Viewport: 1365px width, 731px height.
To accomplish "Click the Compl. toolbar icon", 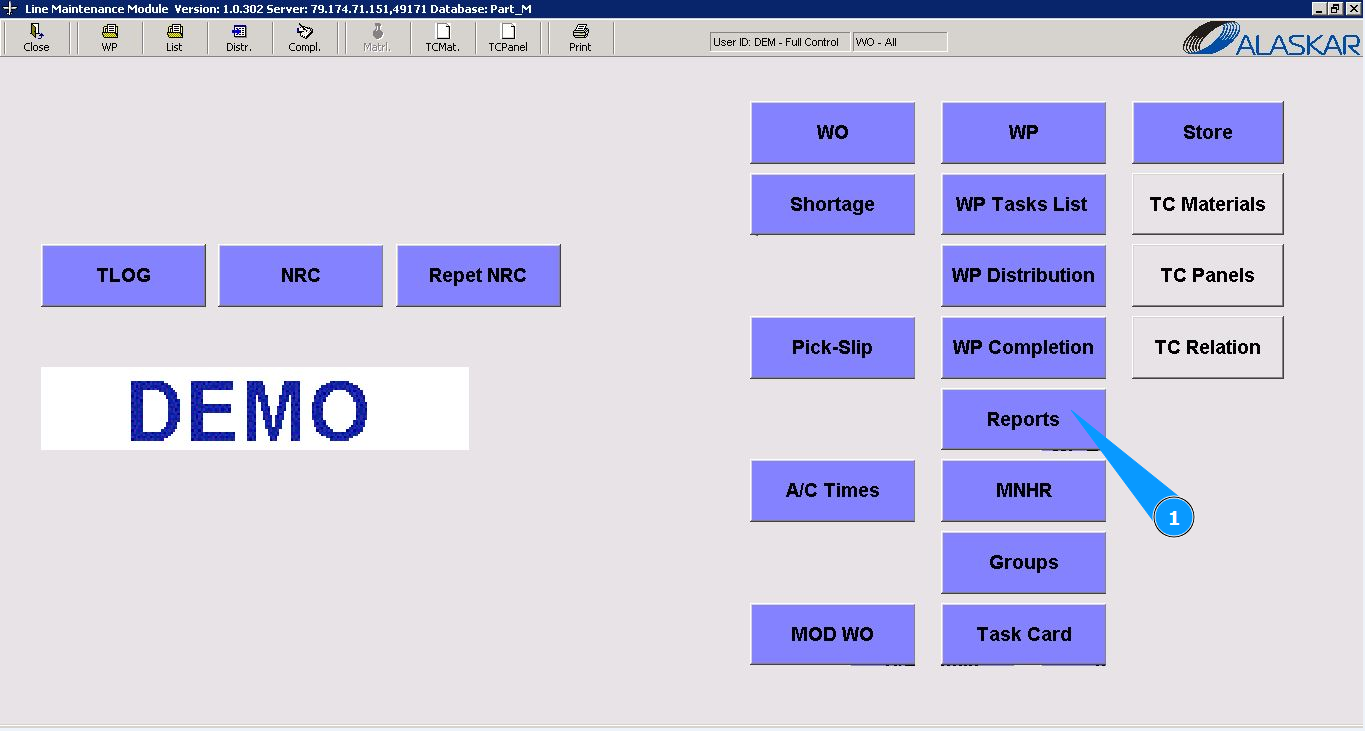I will 304,38.
